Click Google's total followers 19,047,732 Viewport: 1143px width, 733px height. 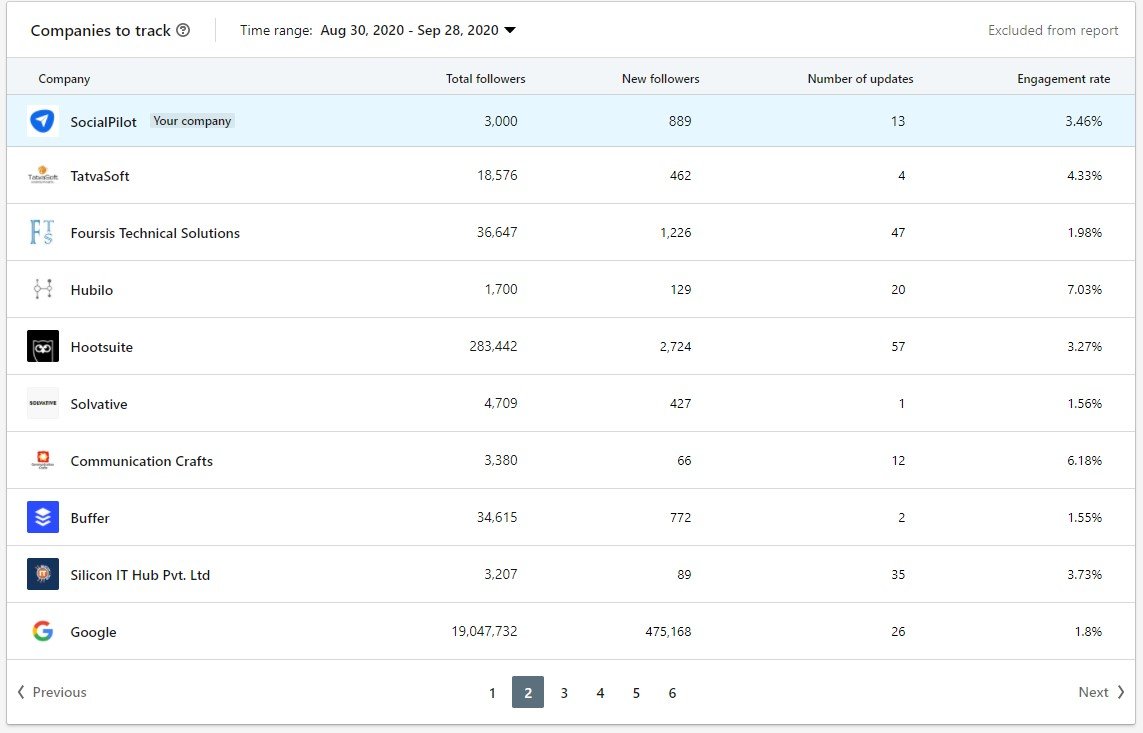click(x=484, y=631)
